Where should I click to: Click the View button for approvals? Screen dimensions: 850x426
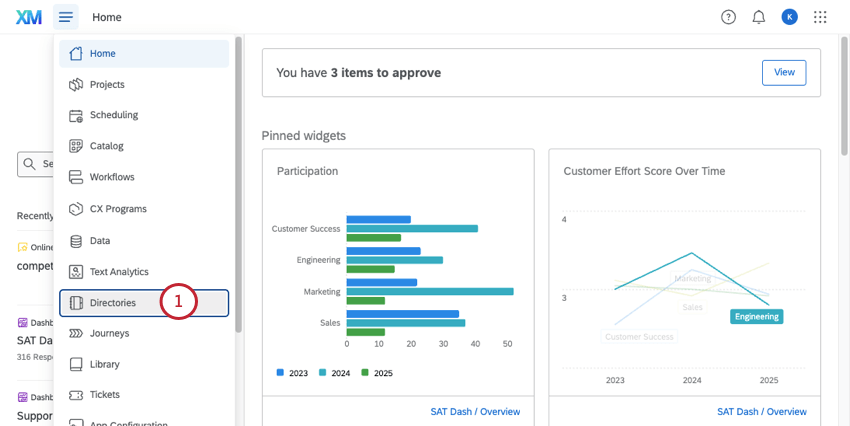click(784, 72)
